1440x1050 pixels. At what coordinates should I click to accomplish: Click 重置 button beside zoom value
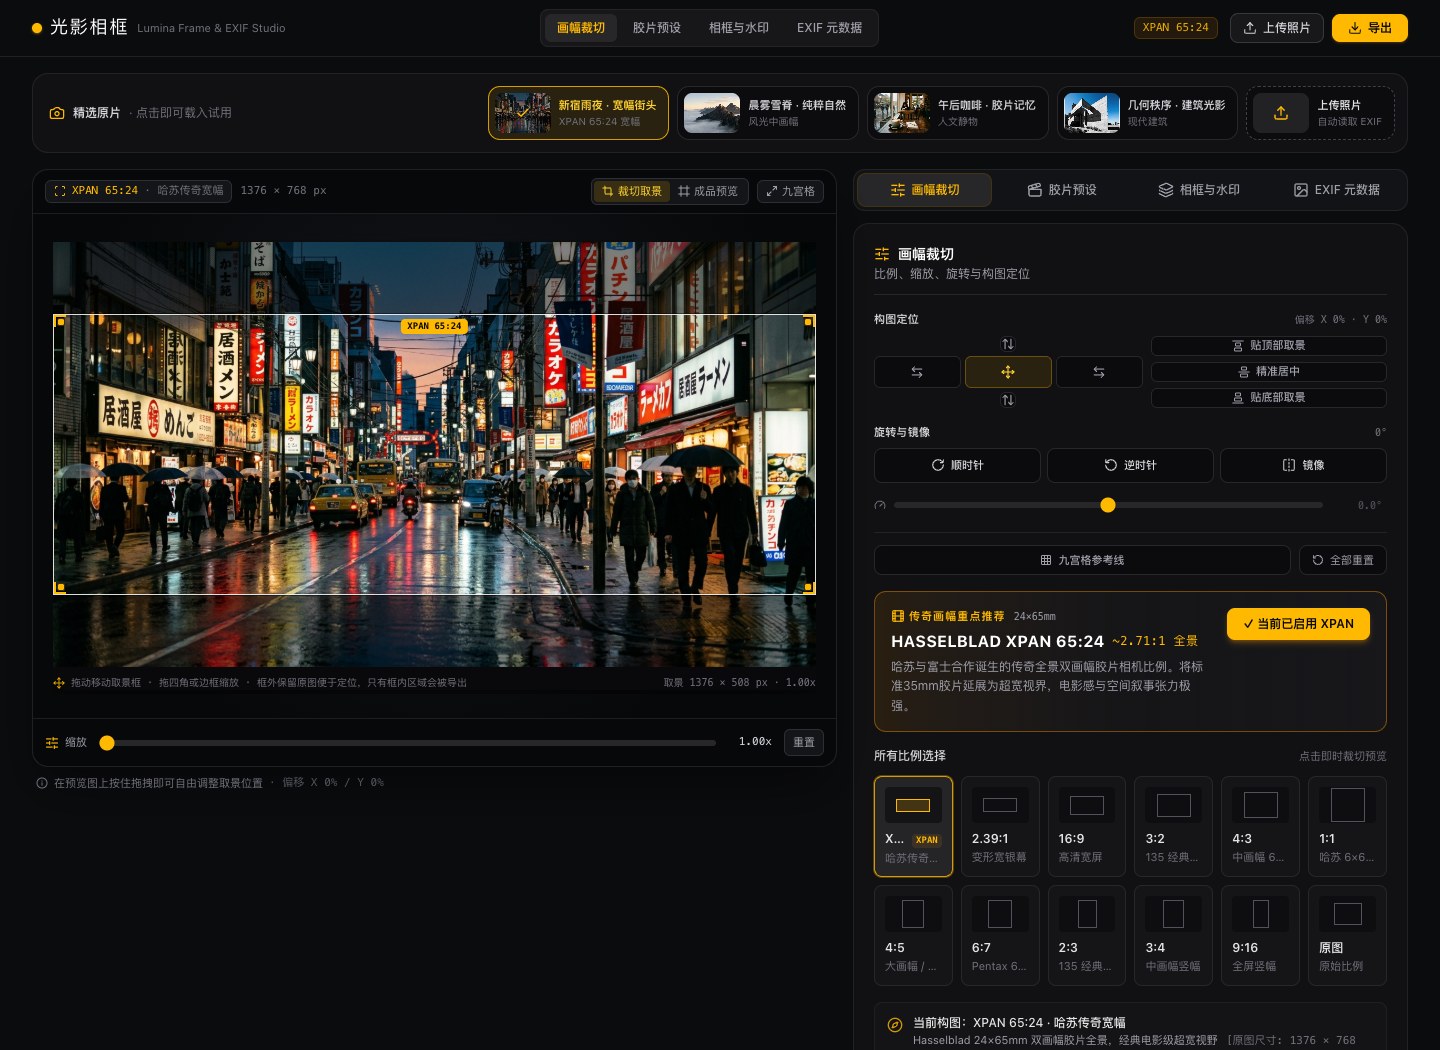804,742
